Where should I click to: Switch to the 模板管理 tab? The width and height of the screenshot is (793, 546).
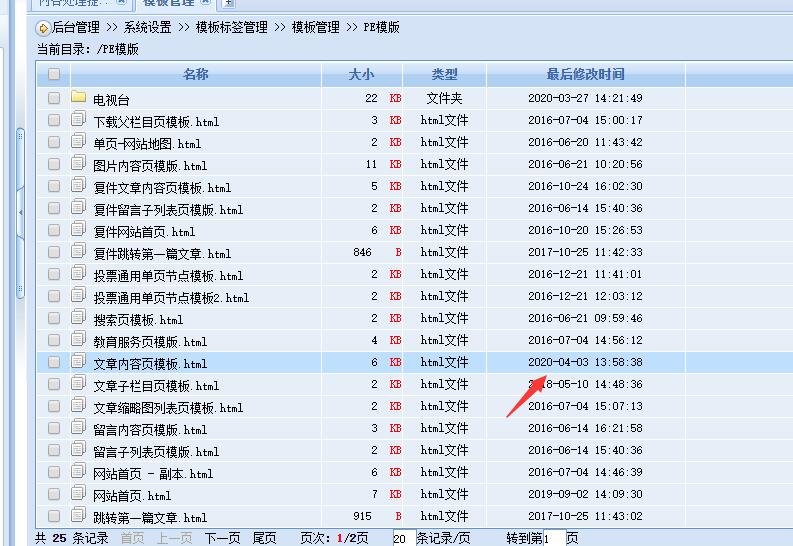[168, 3]
